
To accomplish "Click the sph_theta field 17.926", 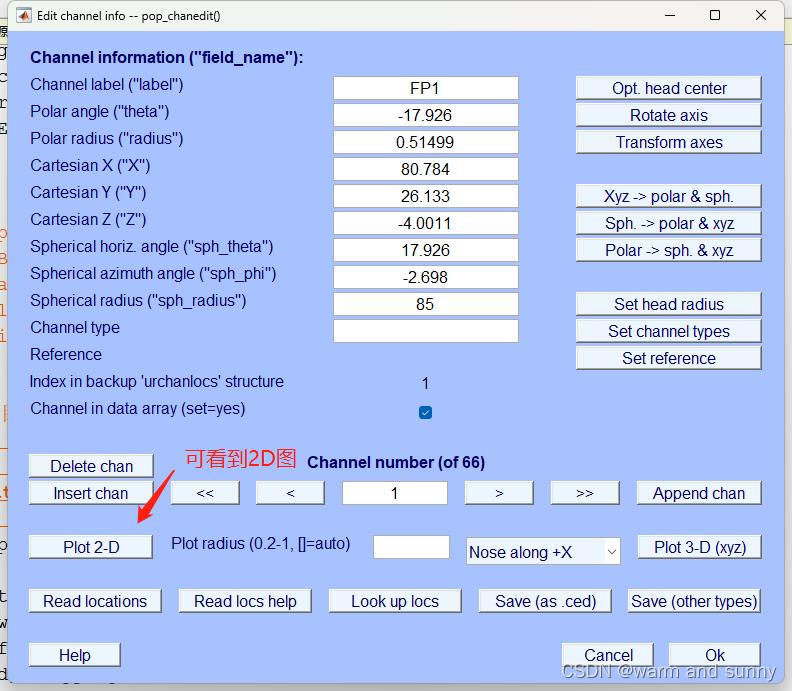I will click(425, 250).
